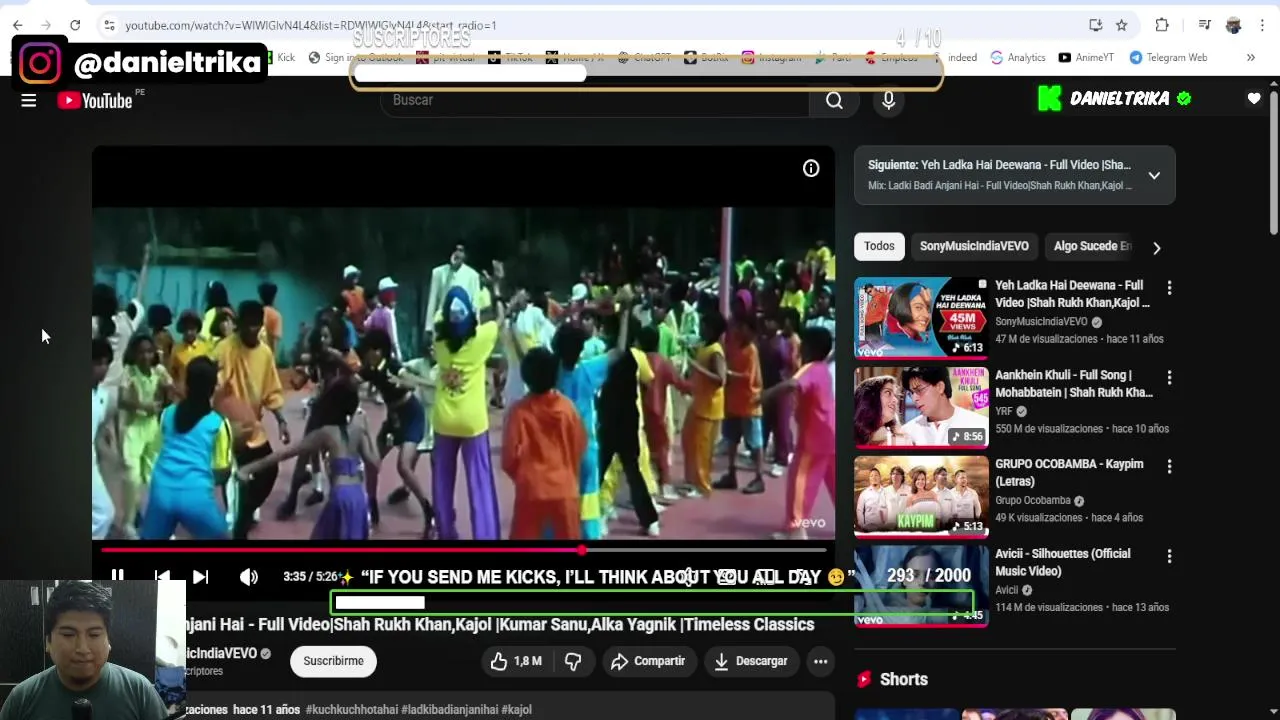Show more filter chips with right arrow

[1157, 247]
